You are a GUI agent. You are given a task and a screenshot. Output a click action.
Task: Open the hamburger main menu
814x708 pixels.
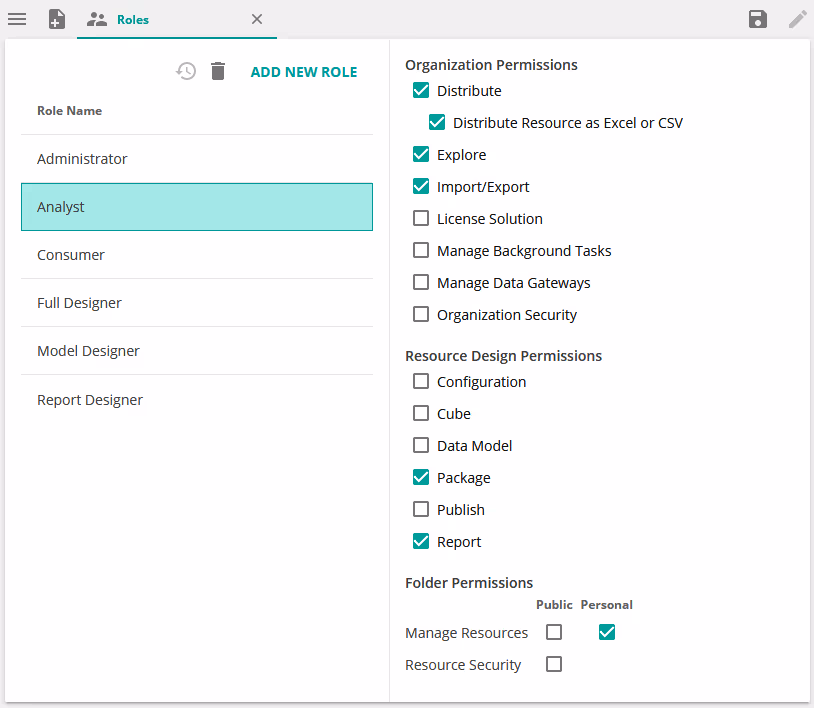tap(17, 19)
